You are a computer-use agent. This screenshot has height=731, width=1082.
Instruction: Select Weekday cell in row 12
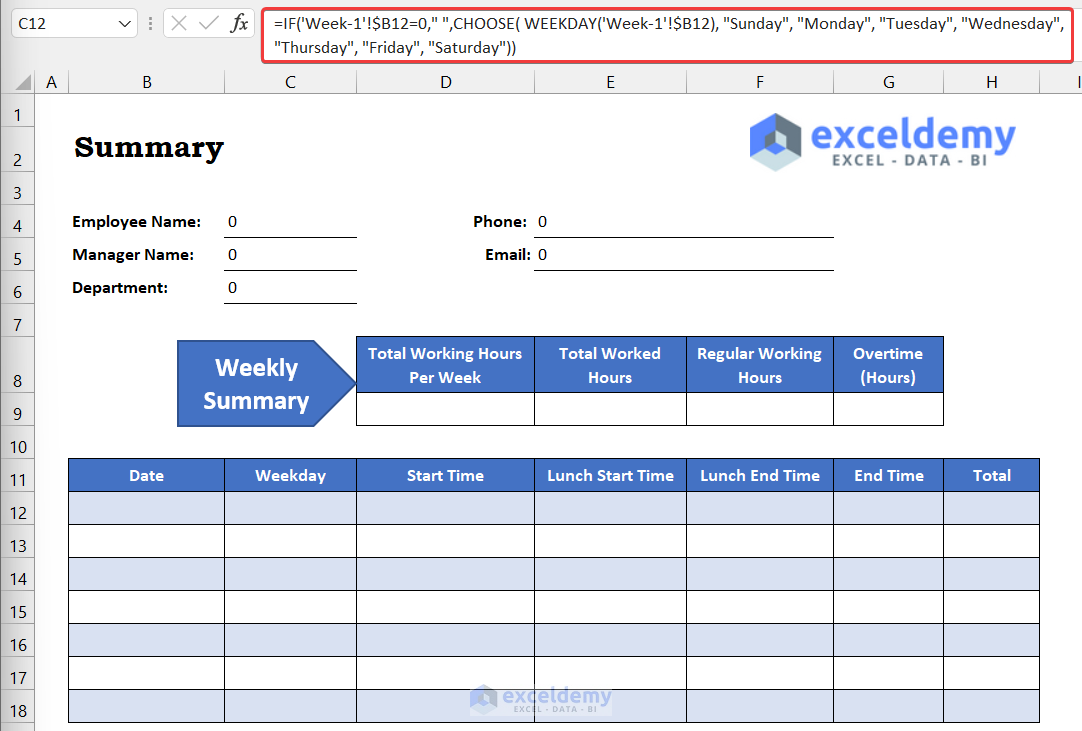click(291, 508)
